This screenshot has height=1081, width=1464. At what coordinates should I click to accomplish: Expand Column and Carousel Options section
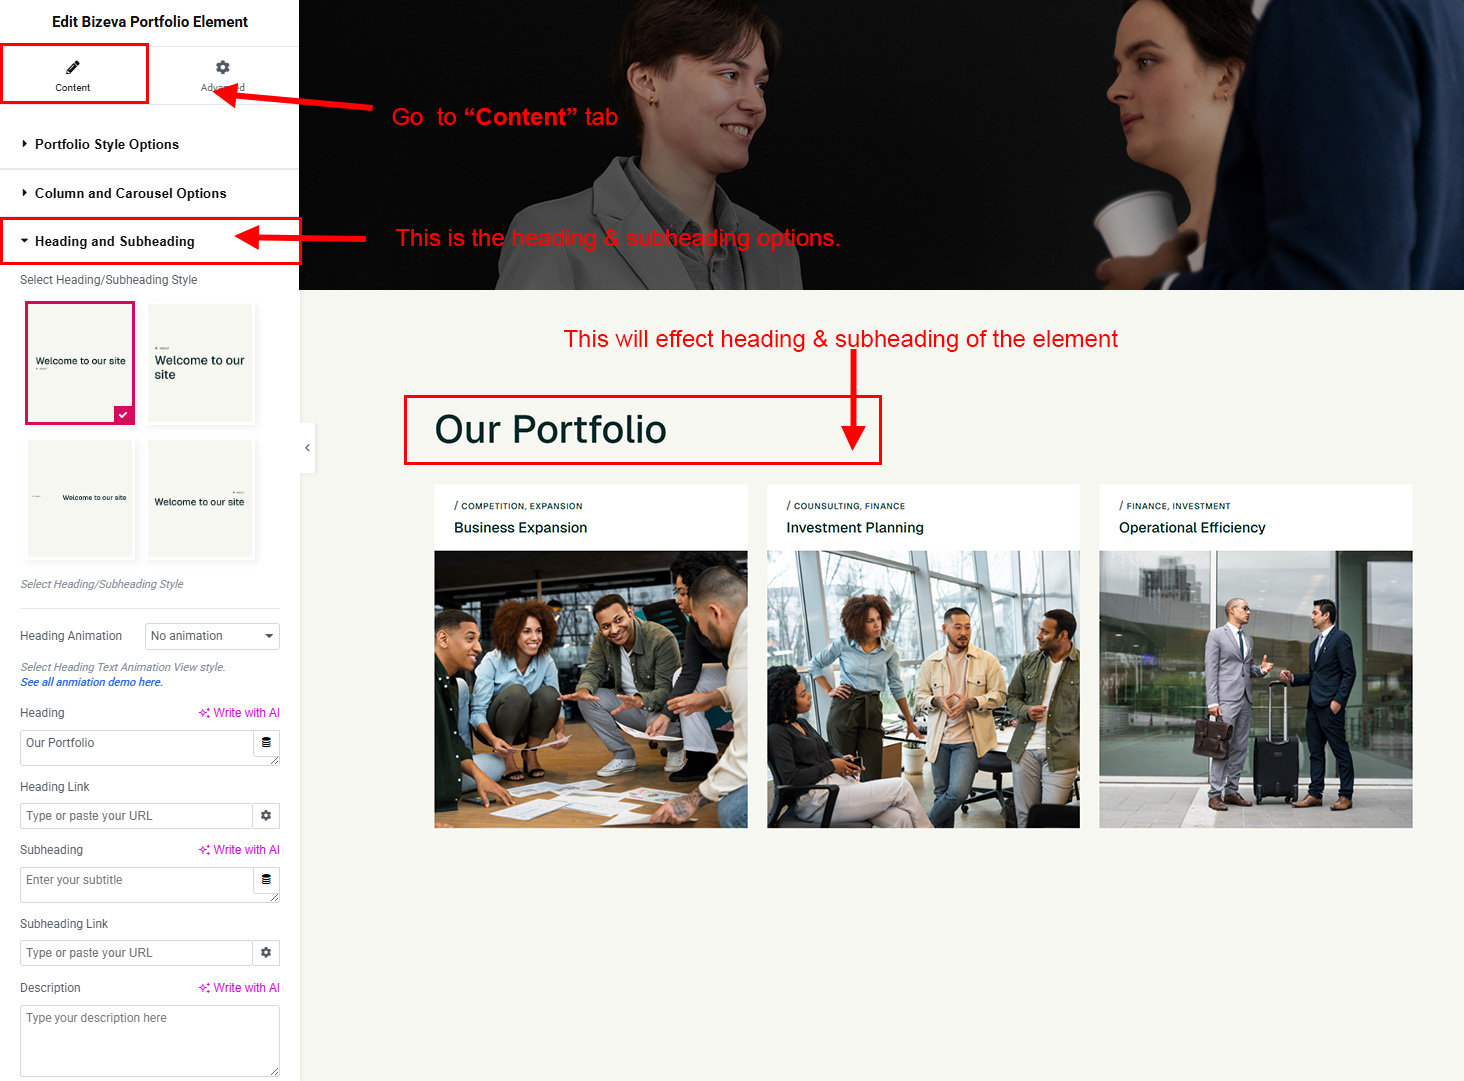point(130,193)
